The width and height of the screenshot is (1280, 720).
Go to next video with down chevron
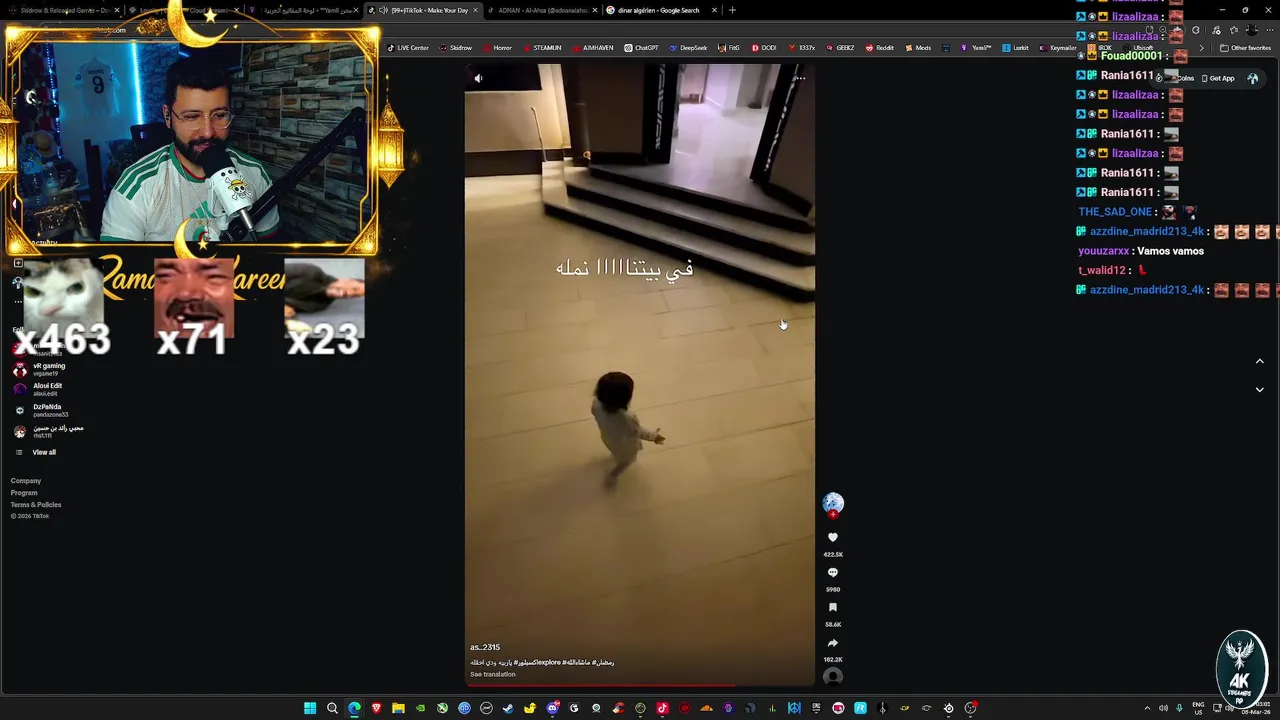[1259, 390]
